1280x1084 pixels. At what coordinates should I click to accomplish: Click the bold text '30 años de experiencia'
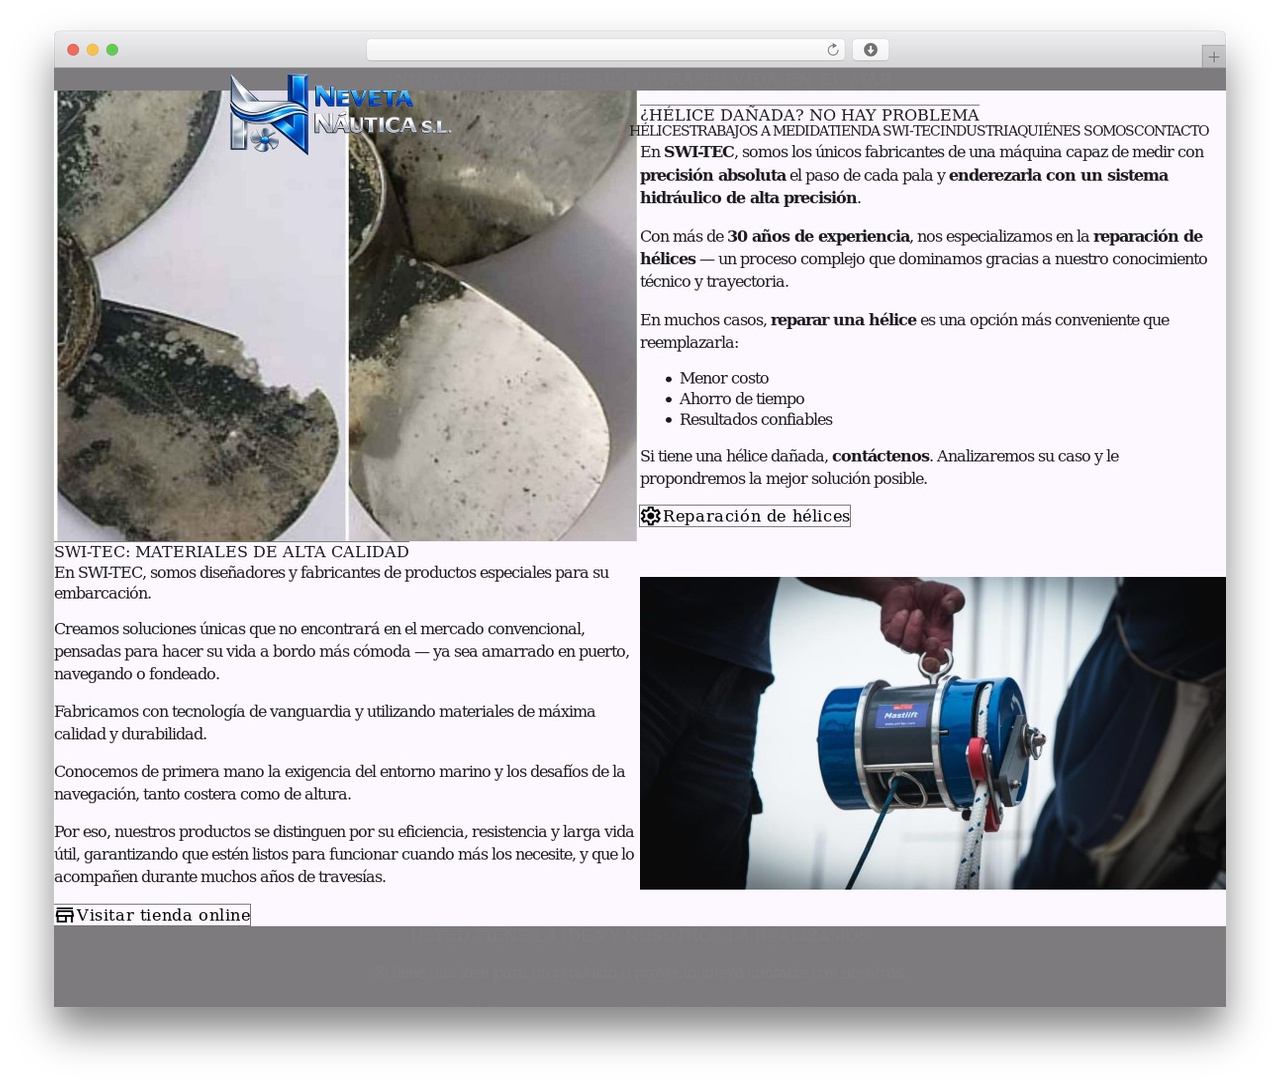tap(818, 237)
